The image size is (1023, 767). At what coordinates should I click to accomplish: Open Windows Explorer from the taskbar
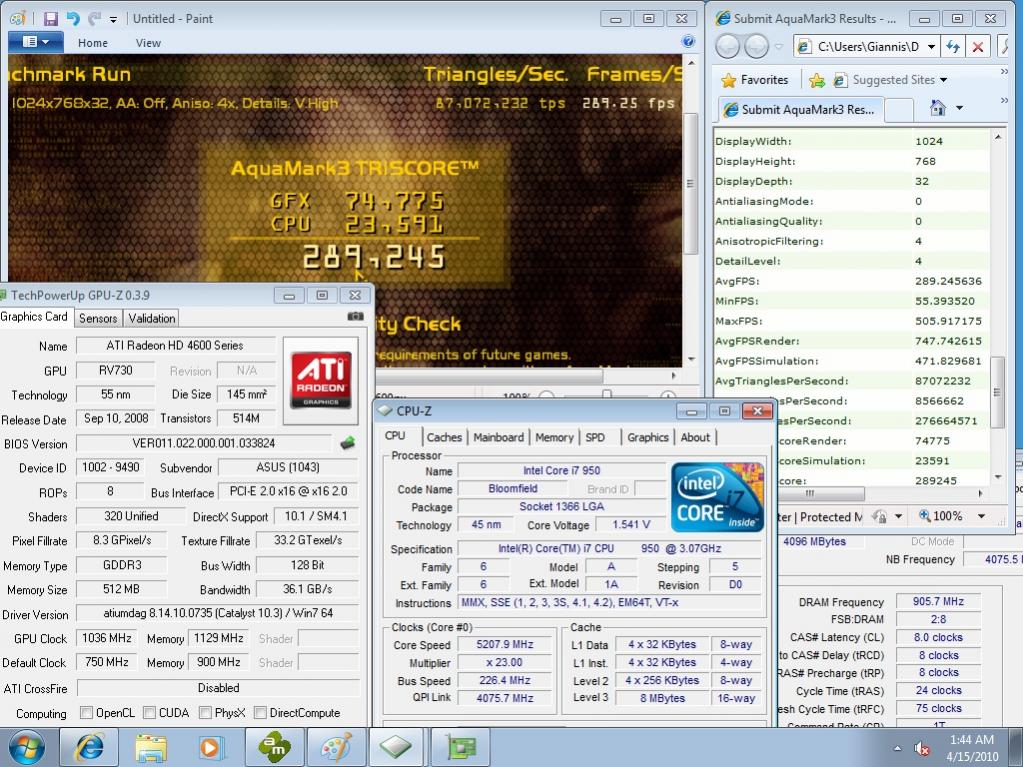point(151,747)
